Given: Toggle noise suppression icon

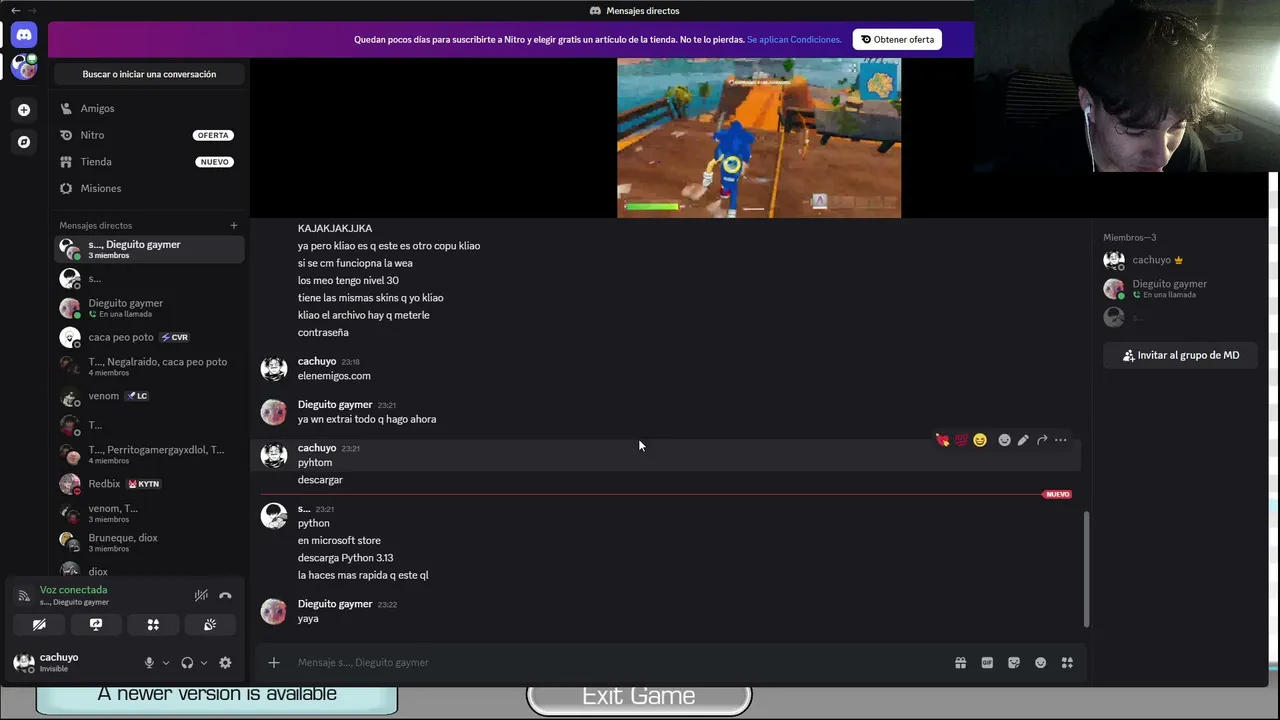Looking at the screenshot, I should [x=201, y=595].
